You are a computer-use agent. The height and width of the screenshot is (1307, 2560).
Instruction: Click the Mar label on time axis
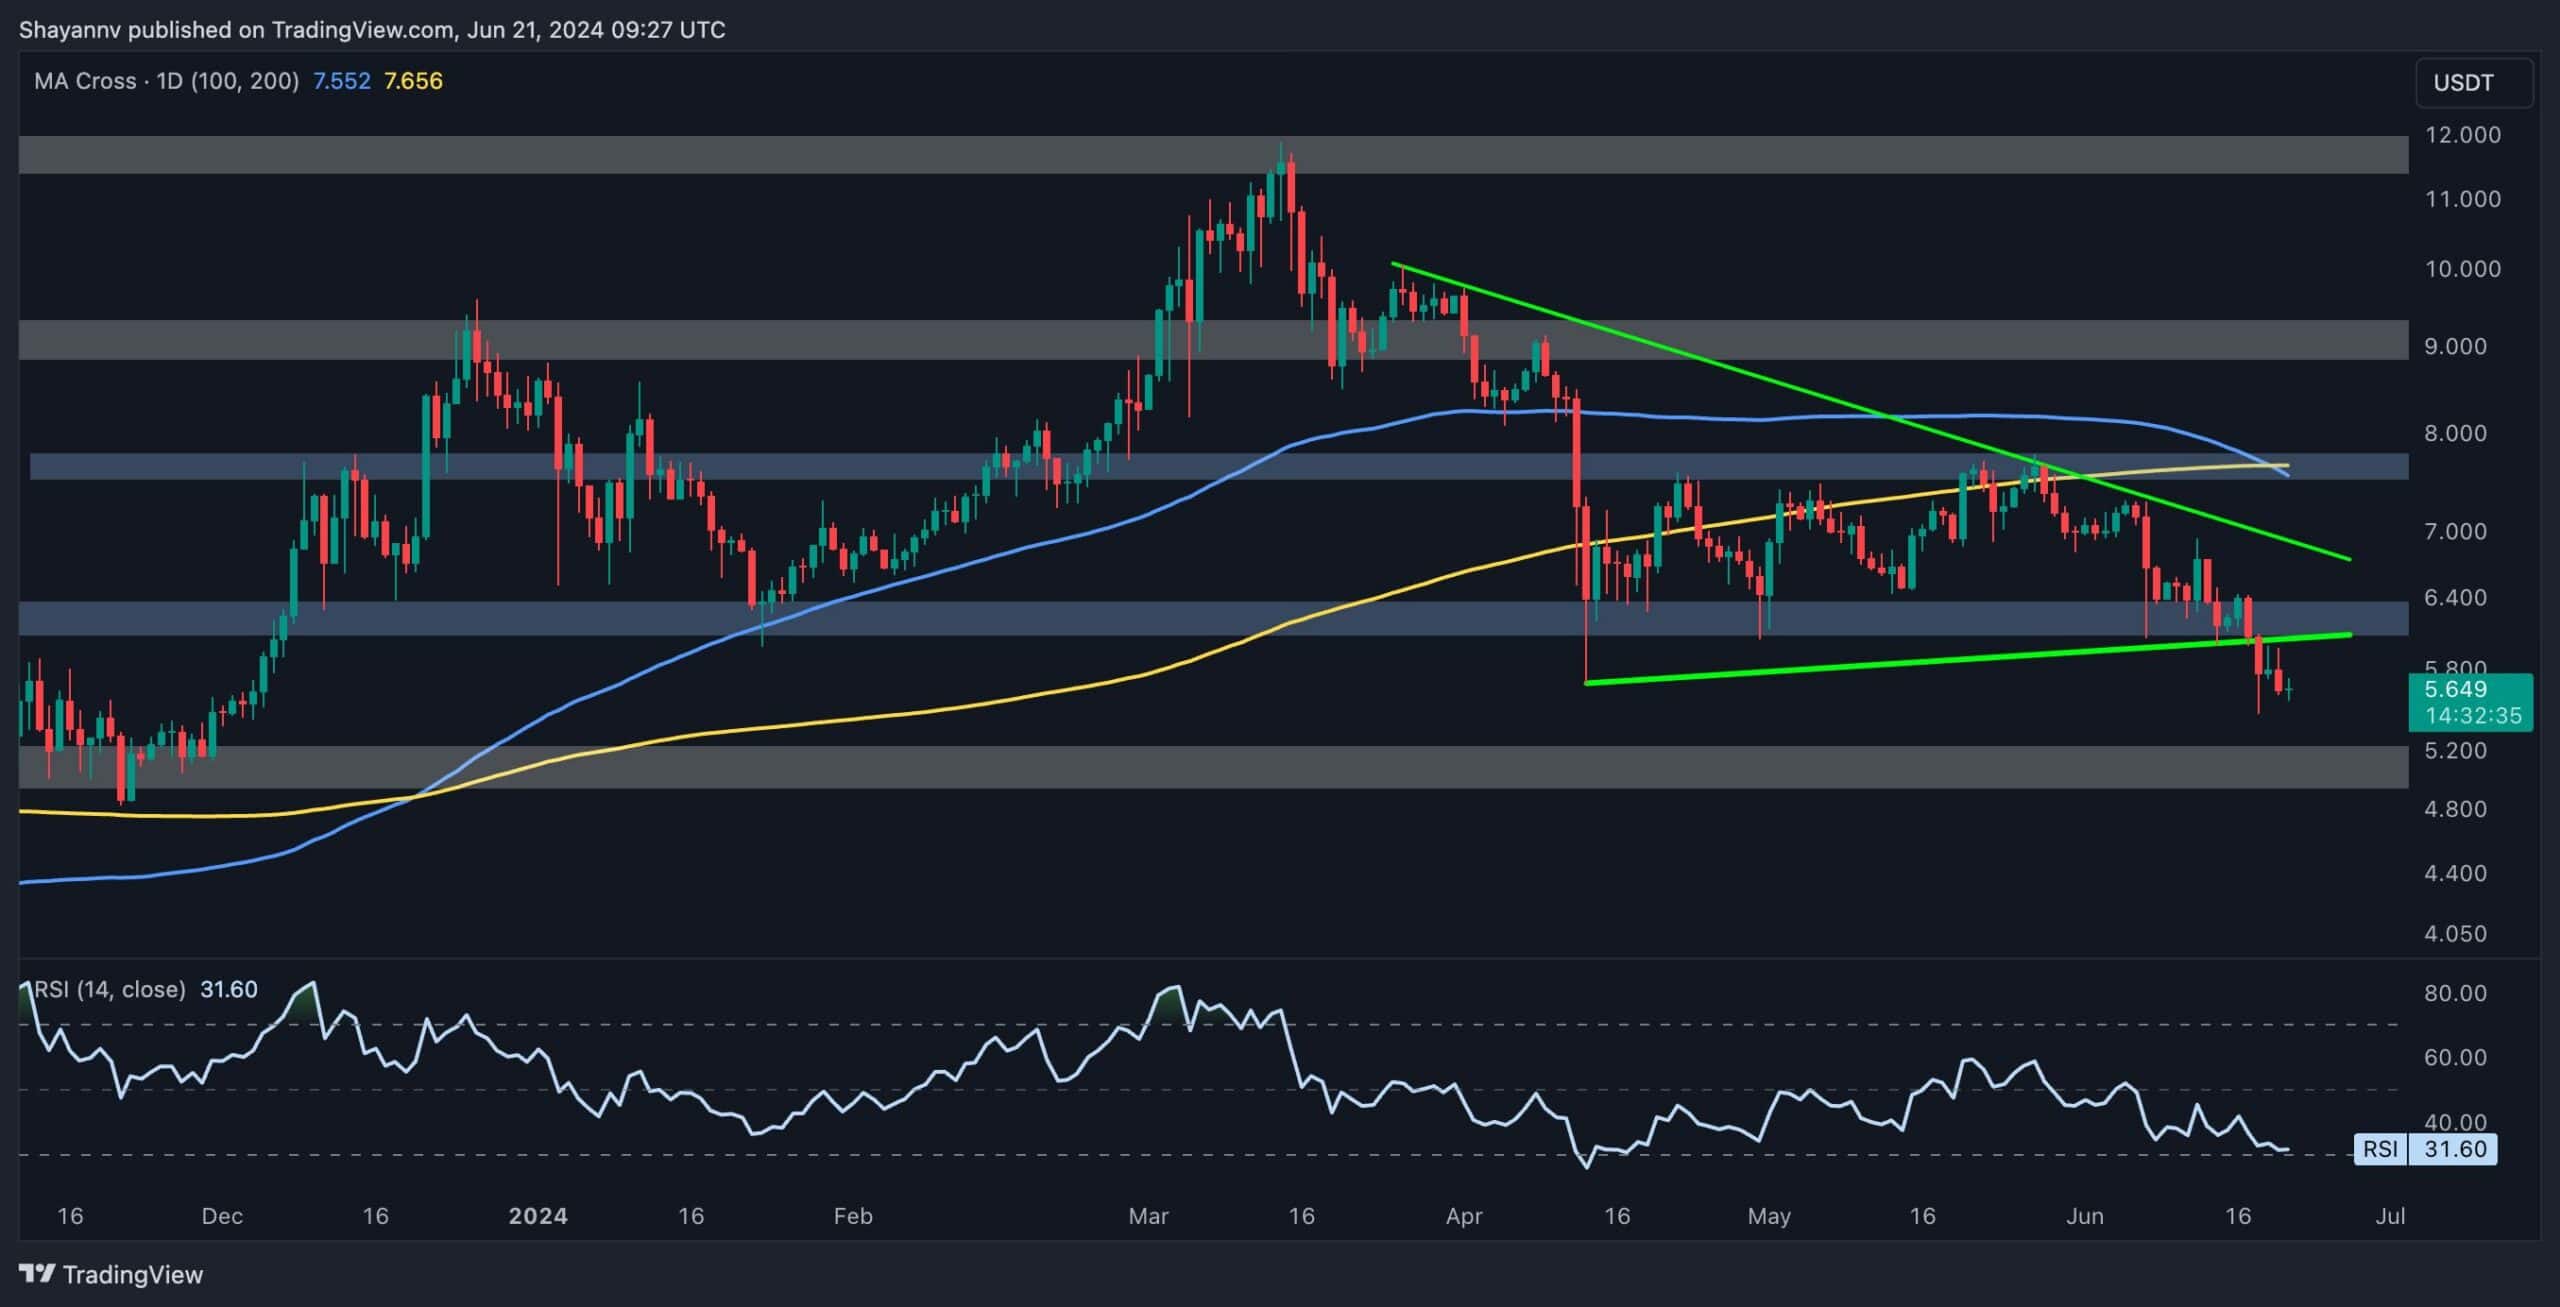click(1148, 1216)
